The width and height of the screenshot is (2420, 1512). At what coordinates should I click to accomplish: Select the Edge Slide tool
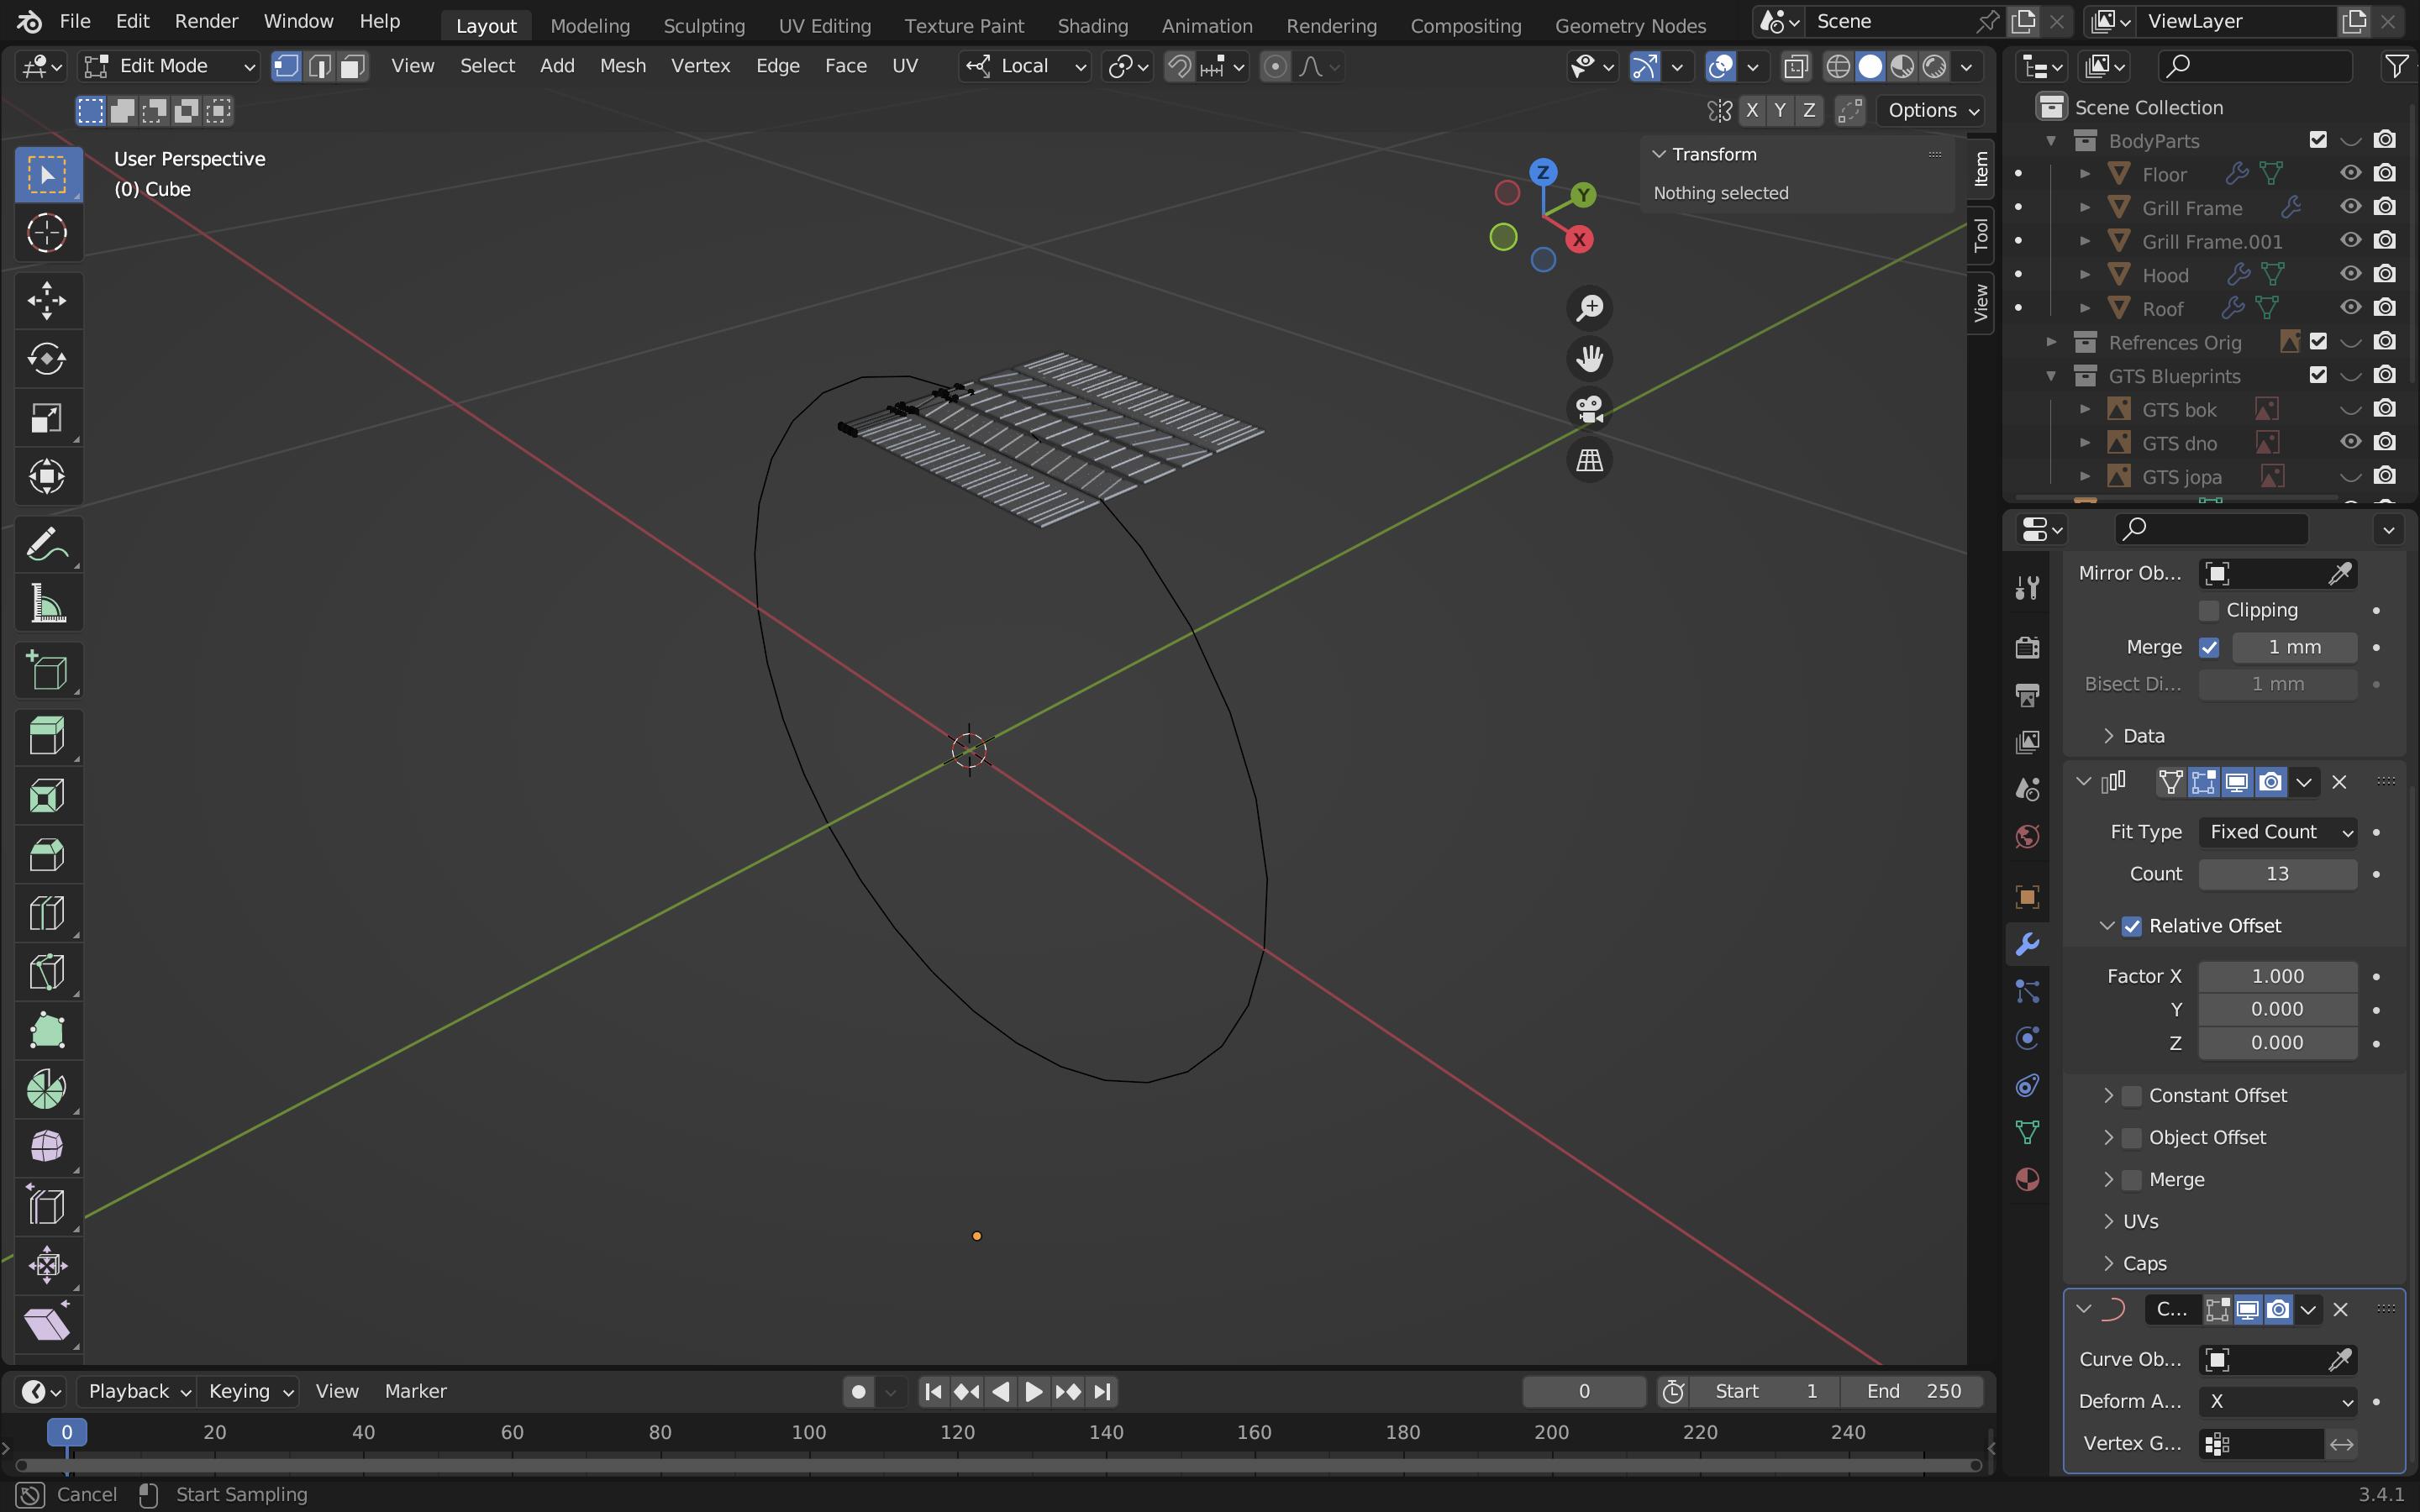click(x=47, y=1207)
